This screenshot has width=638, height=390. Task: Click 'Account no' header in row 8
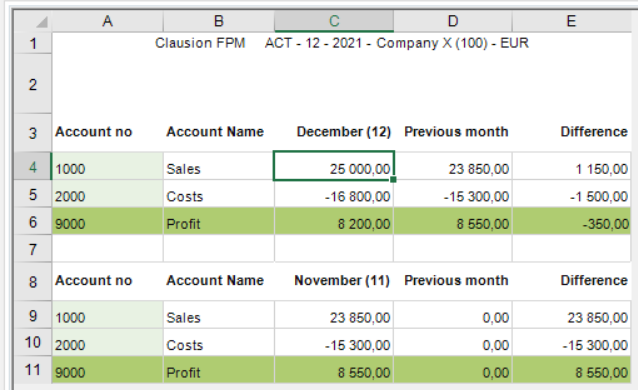94,280
